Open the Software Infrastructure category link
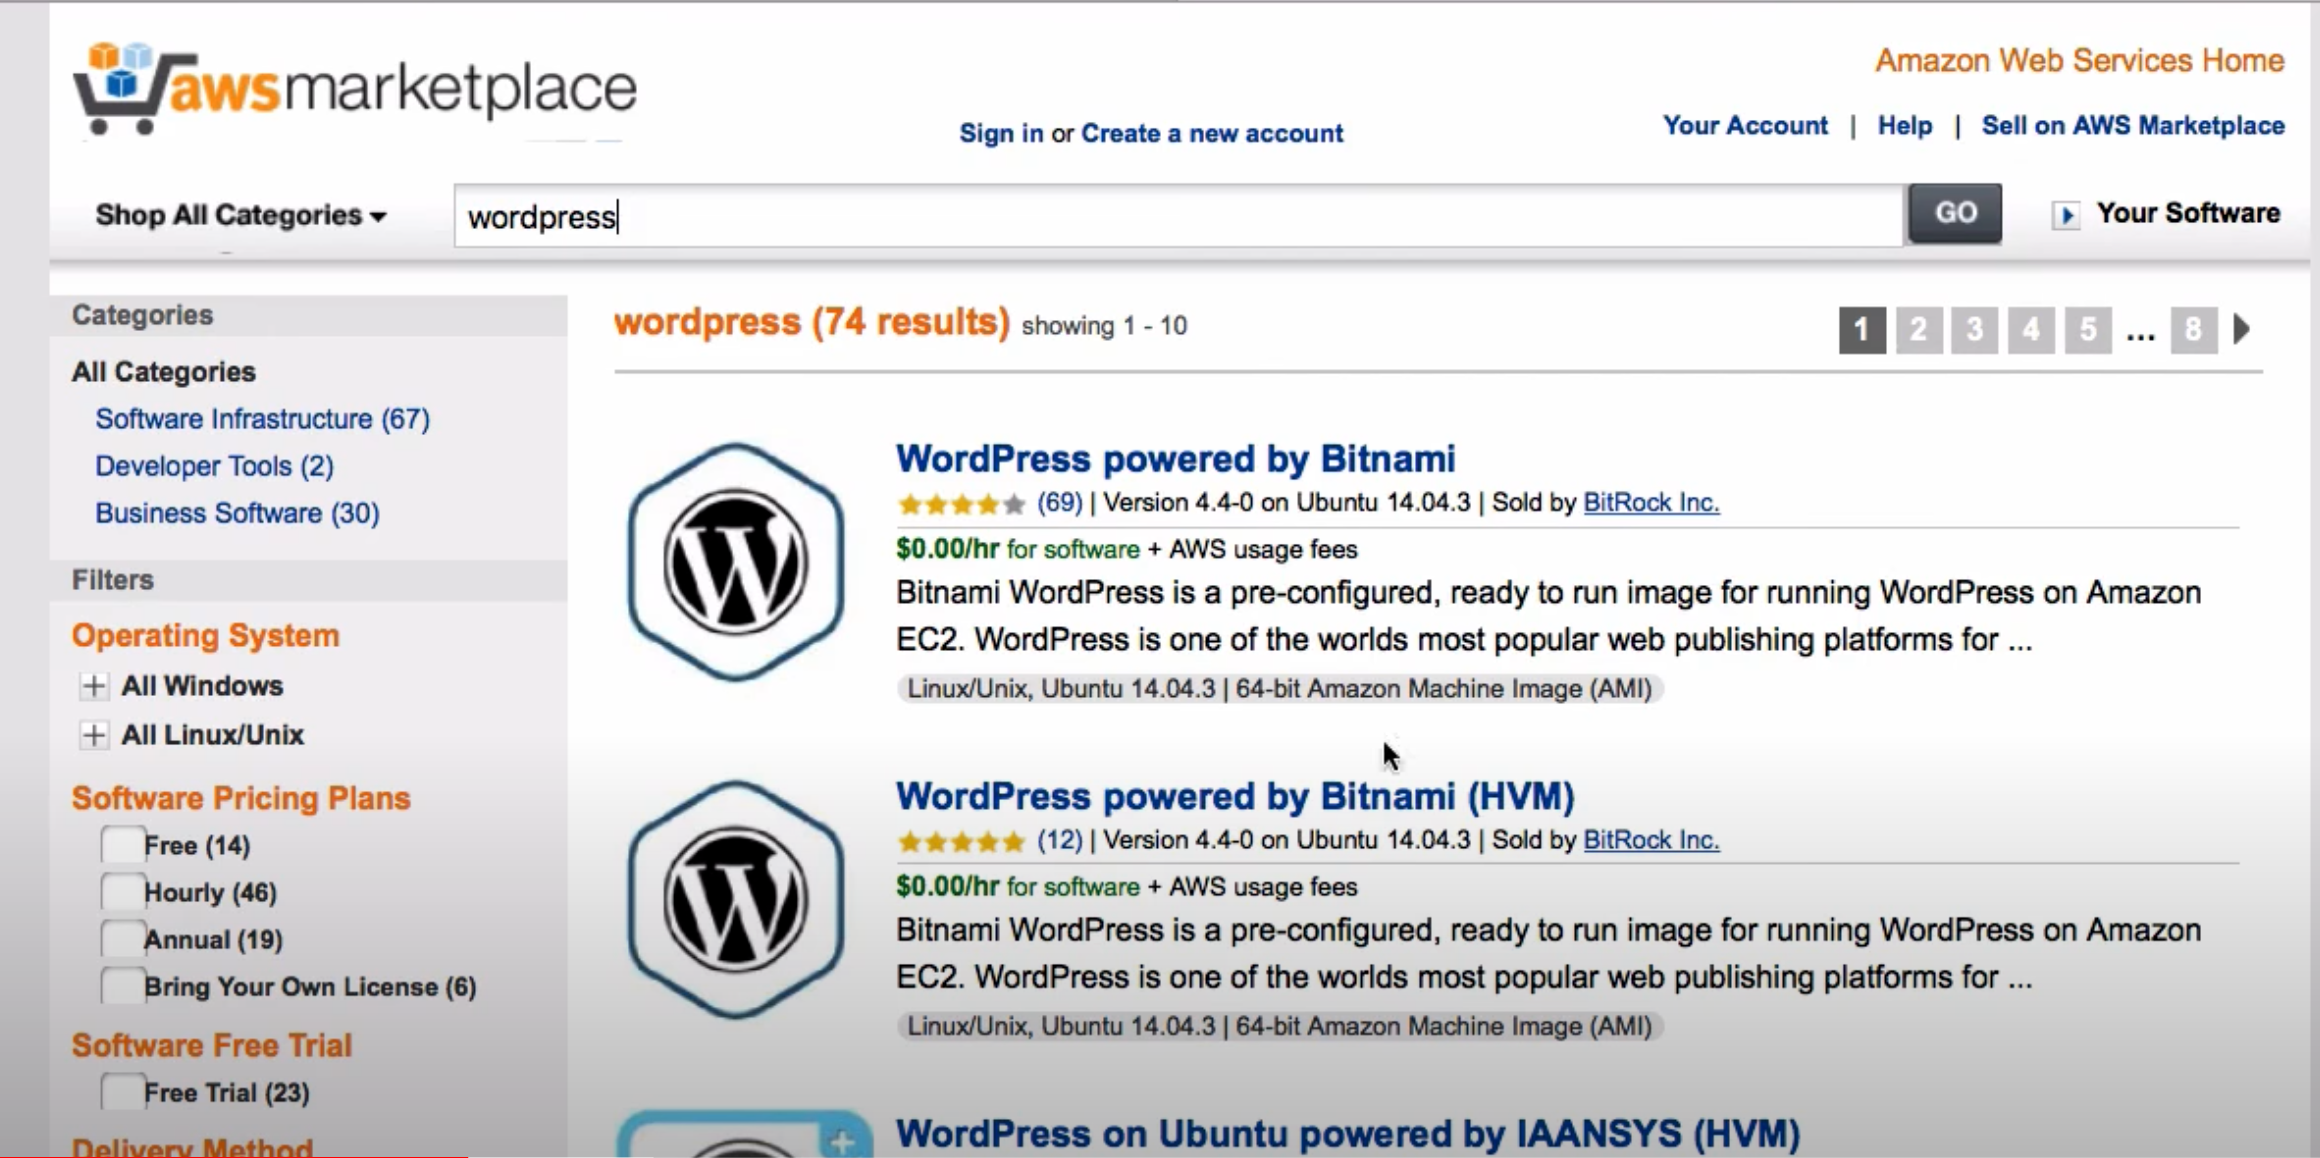Image resolution: width=2320 pixels, height=1158 pixels. coord(262,419)
